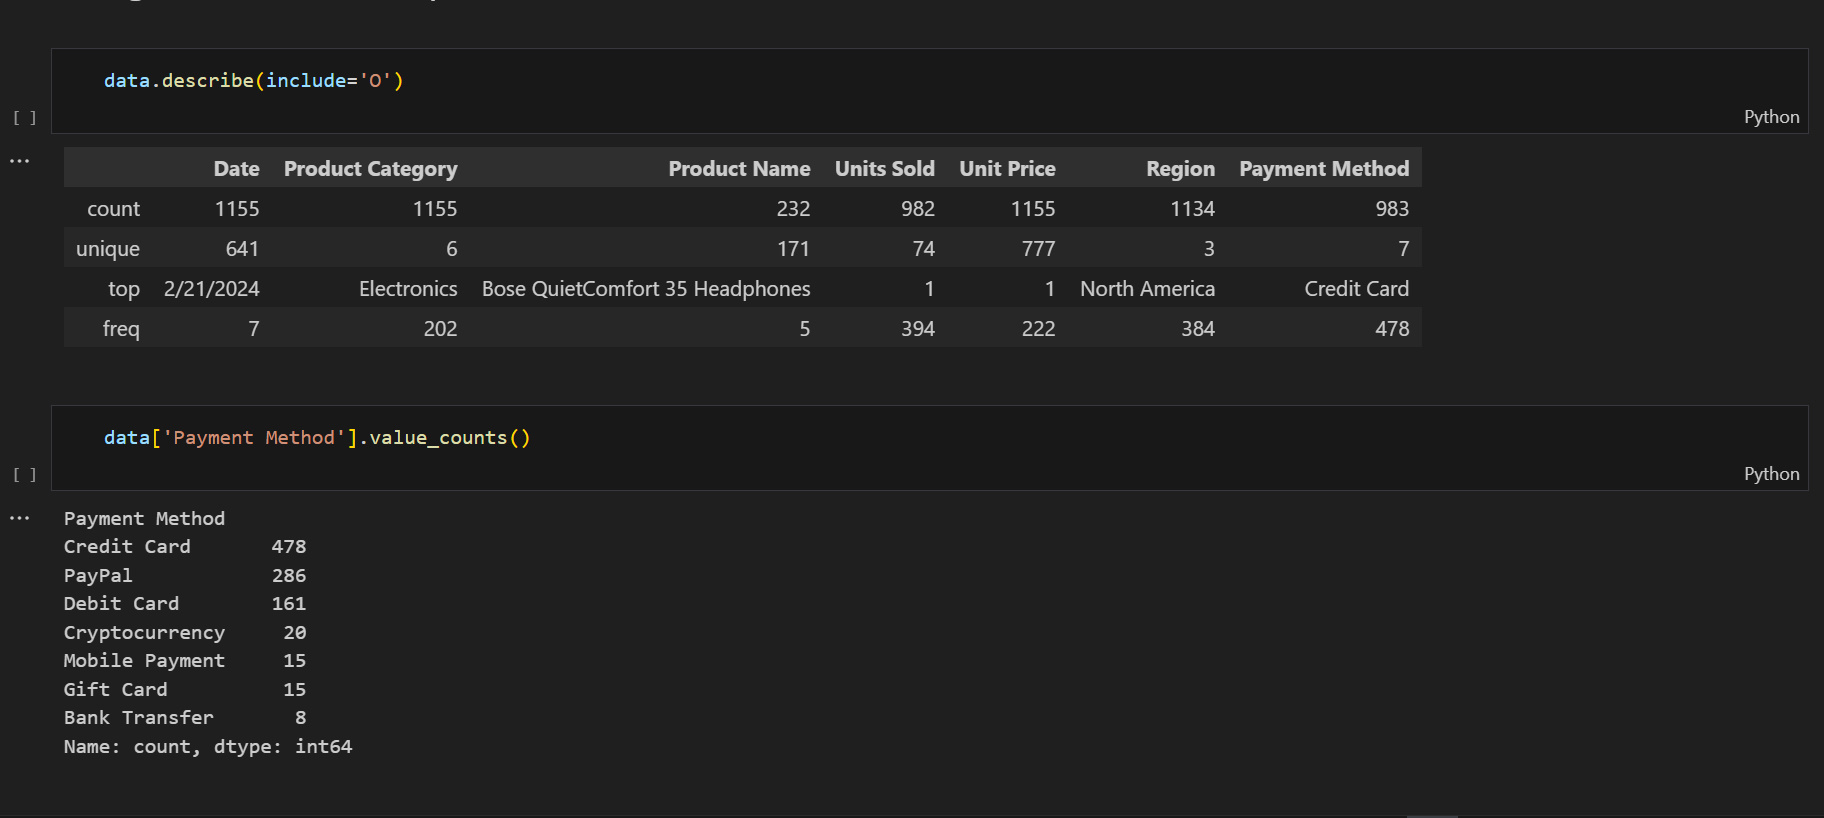Image resolution: width=1824 pixels, height=818 pixels.
Task: Click the Bose QuietComfort 35 Headphones cell
Action: (646, 289)
